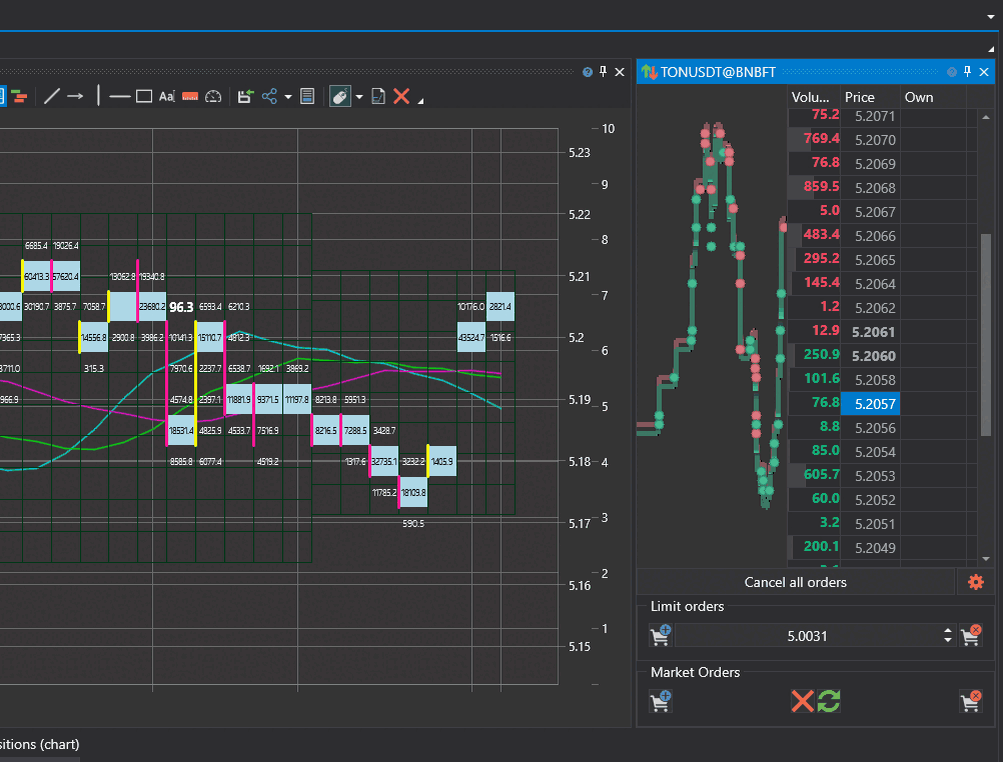Open dropdown beside mouse trading icon

(x=358, y=95)
